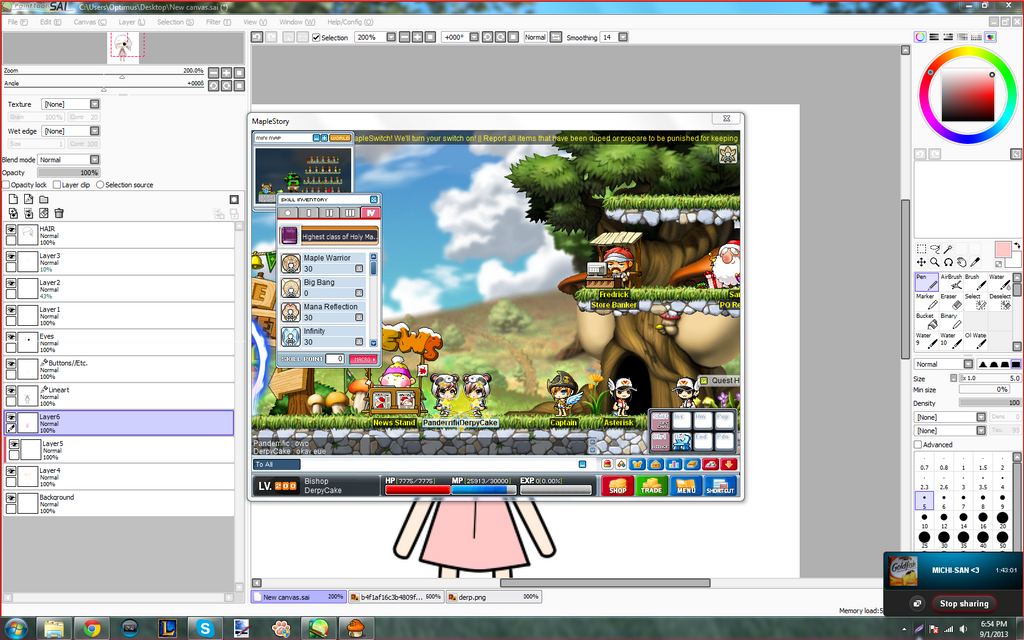Viewport: 1024px width, 640px height.
Task: Open the Smoothing value dropdown
Action: [623, 37]
